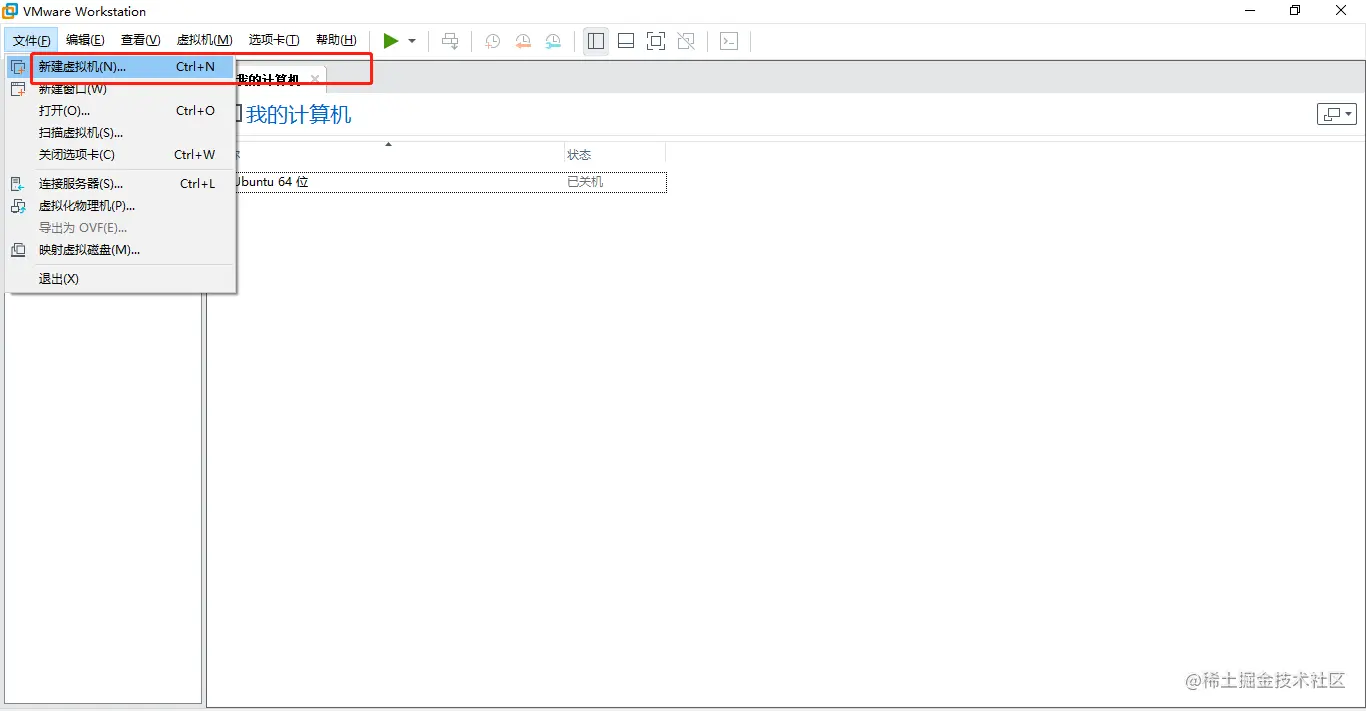Select 新建窗口(W) menu entry
Viewport: 1366px width, 711px height.
(120, 89)
